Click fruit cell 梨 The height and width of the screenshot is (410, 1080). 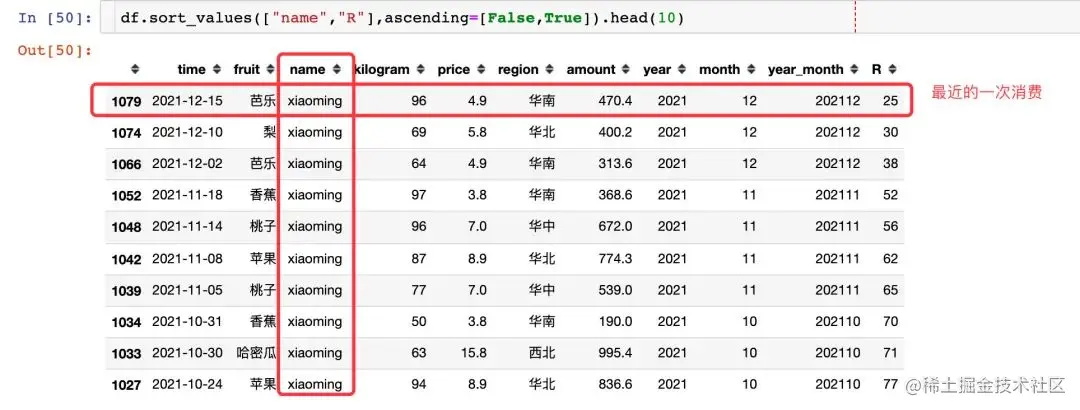point(270,132)
